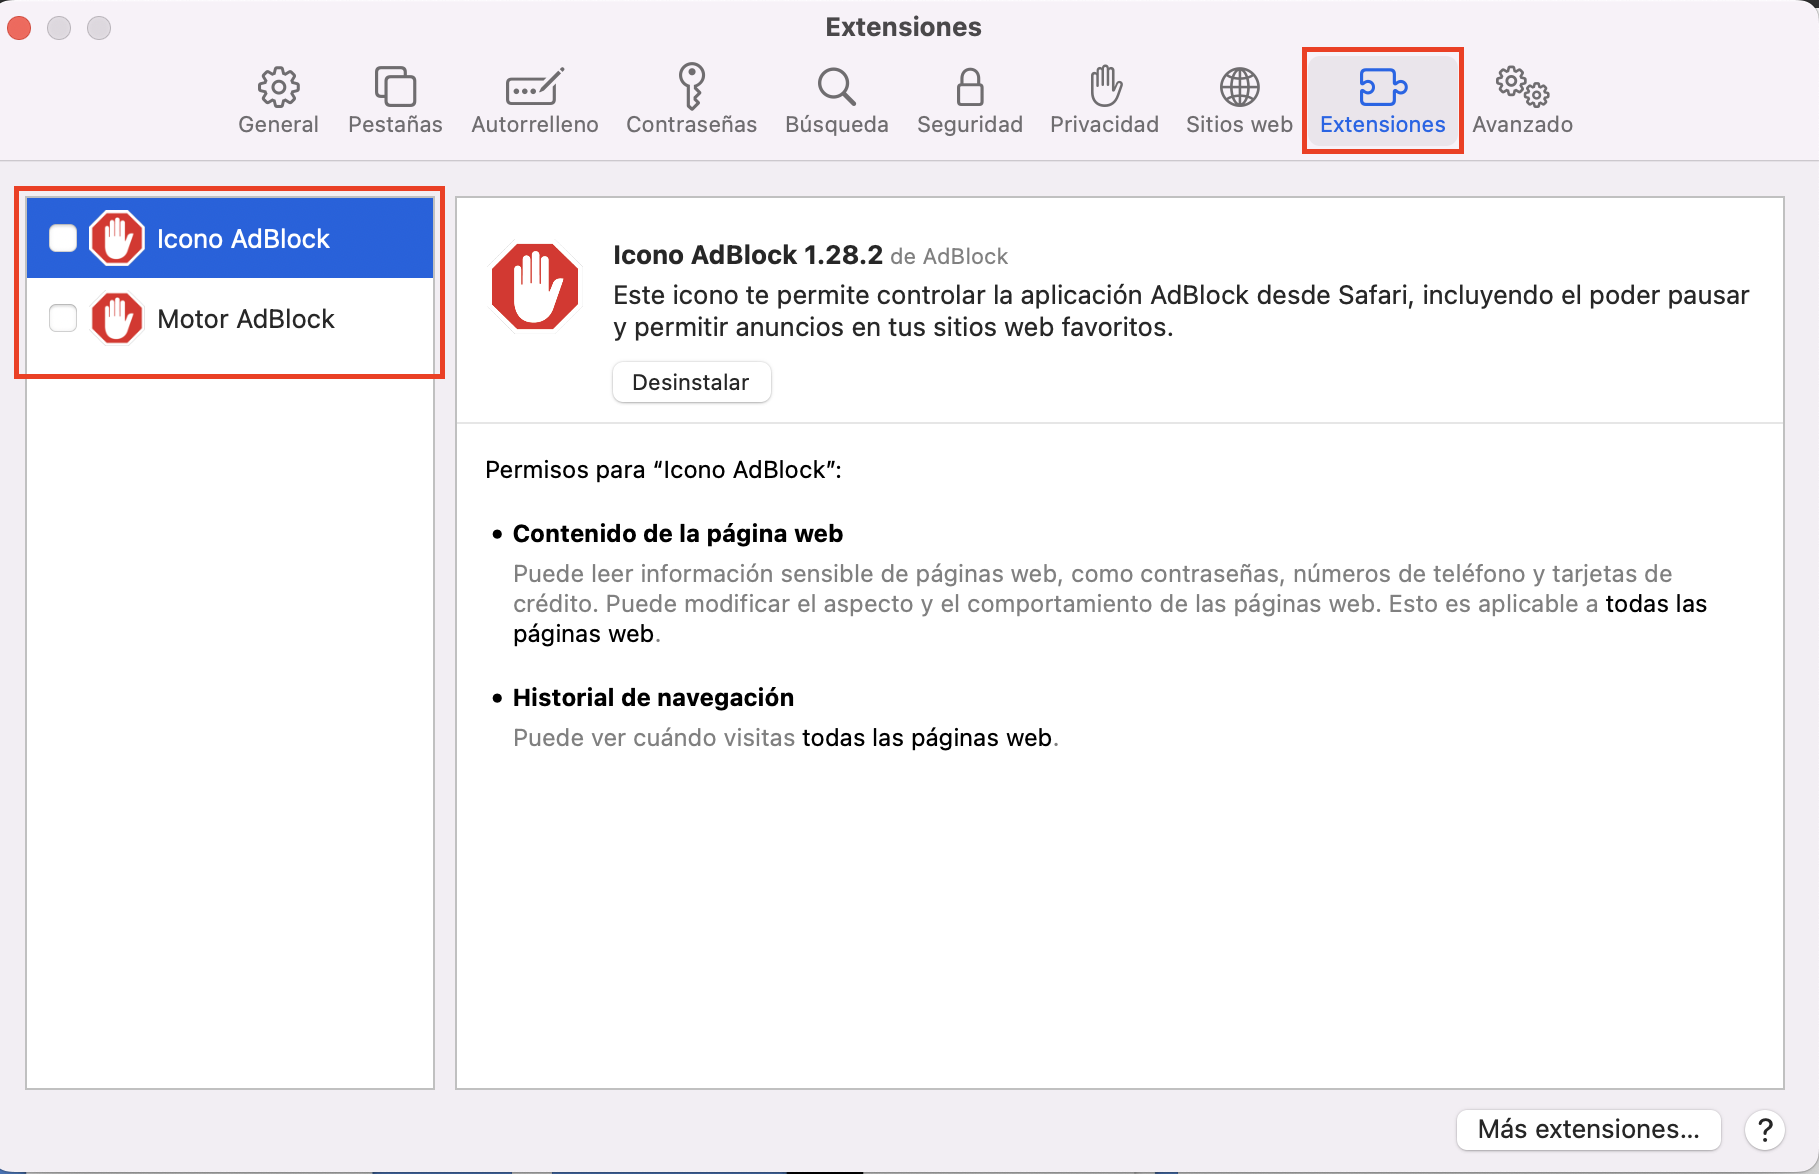
Task: Switch to the General tab label
Action: (278, 124)
